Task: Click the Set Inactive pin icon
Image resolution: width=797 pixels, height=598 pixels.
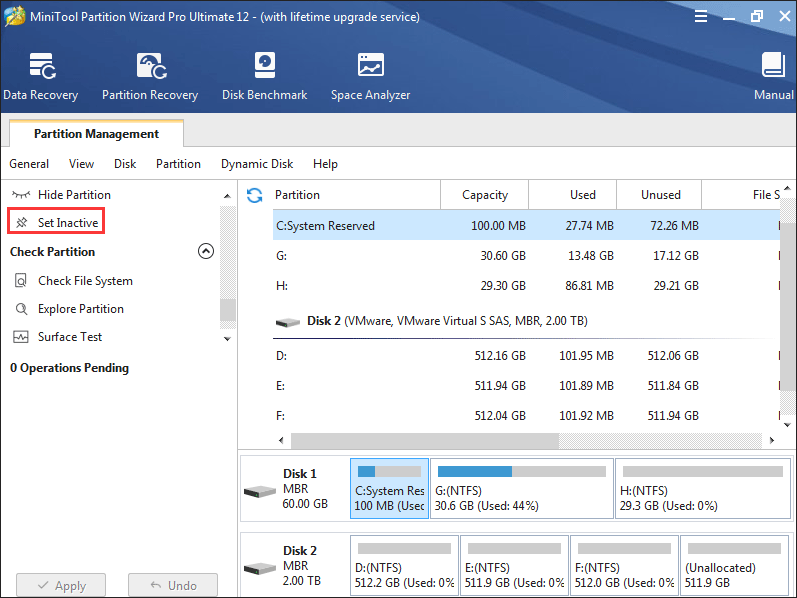Action: coord(21,223)
